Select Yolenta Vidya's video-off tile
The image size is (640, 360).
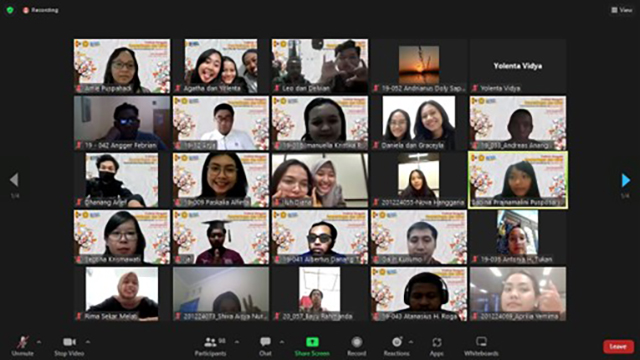click(x=518, y=66)
